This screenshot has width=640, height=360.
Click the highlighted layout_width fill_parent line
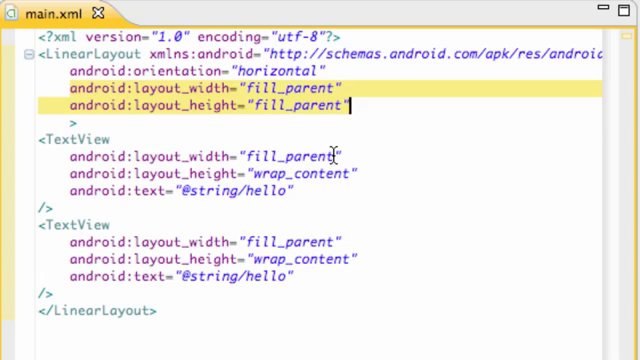point(205,88)
